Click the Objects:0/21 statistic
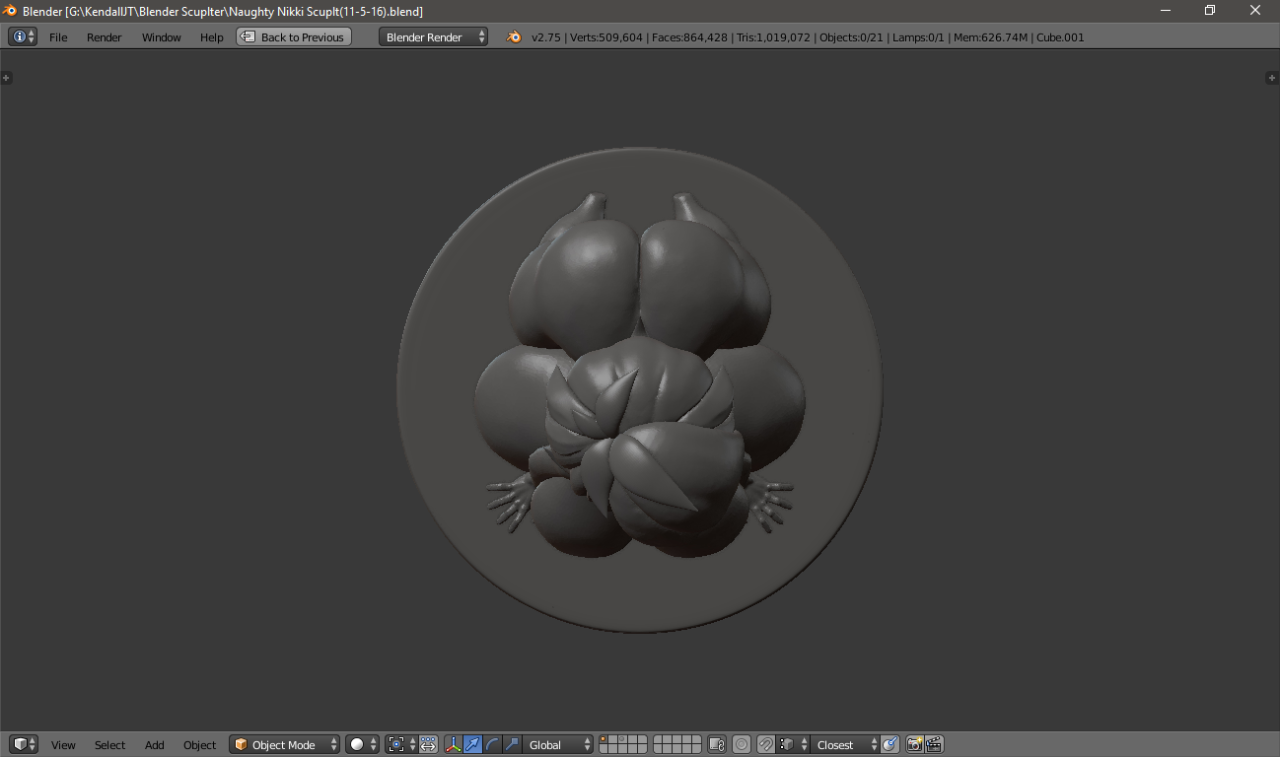 click(851, 37)
